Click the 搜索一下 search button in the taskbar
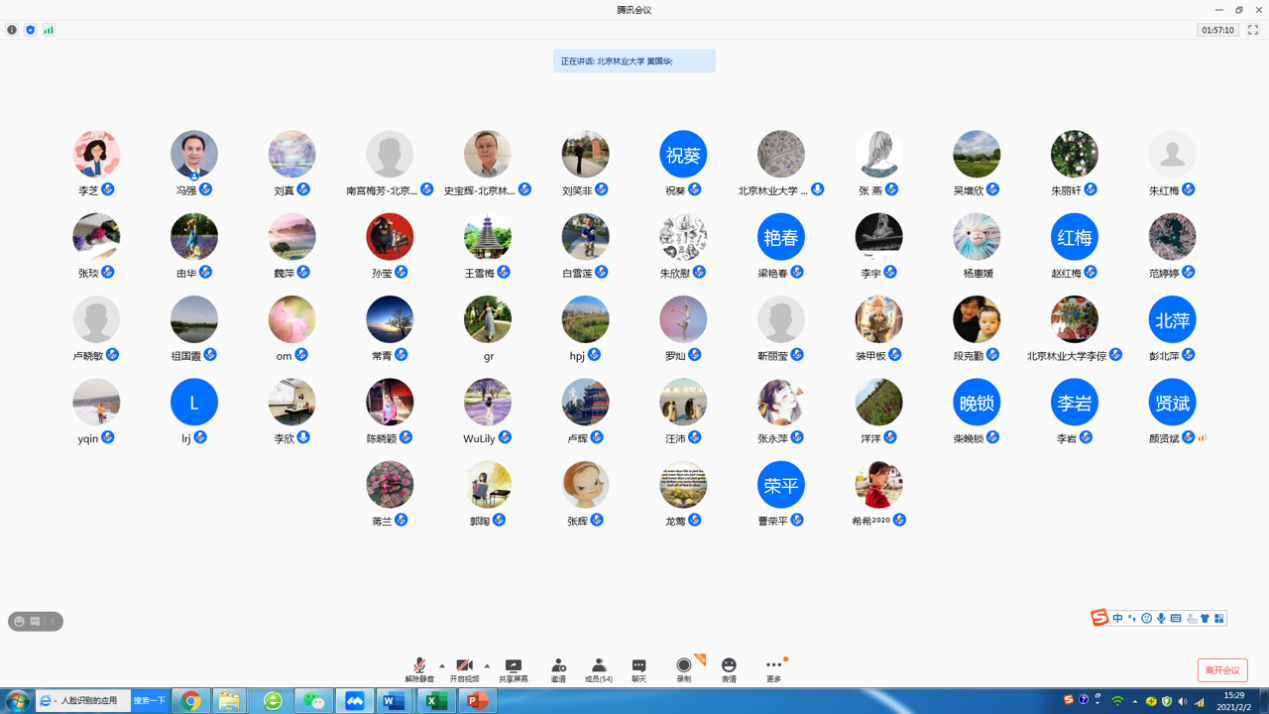This screenshot has width=1269, height=714. point(150,701)
